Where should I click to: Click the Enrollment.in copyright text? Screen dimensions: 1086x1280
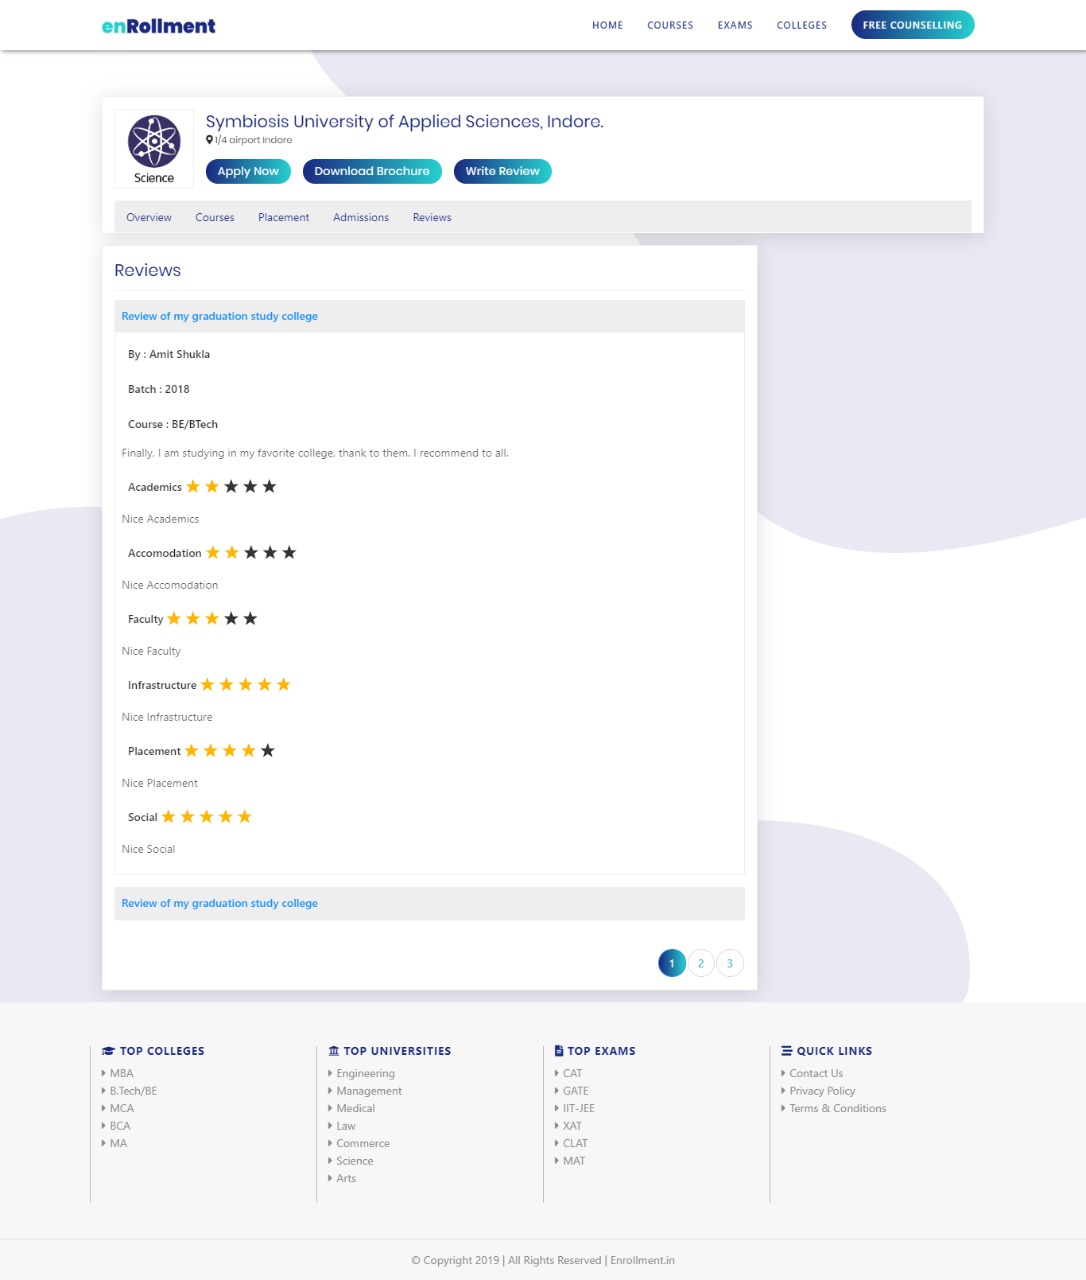pos(642,1260)
